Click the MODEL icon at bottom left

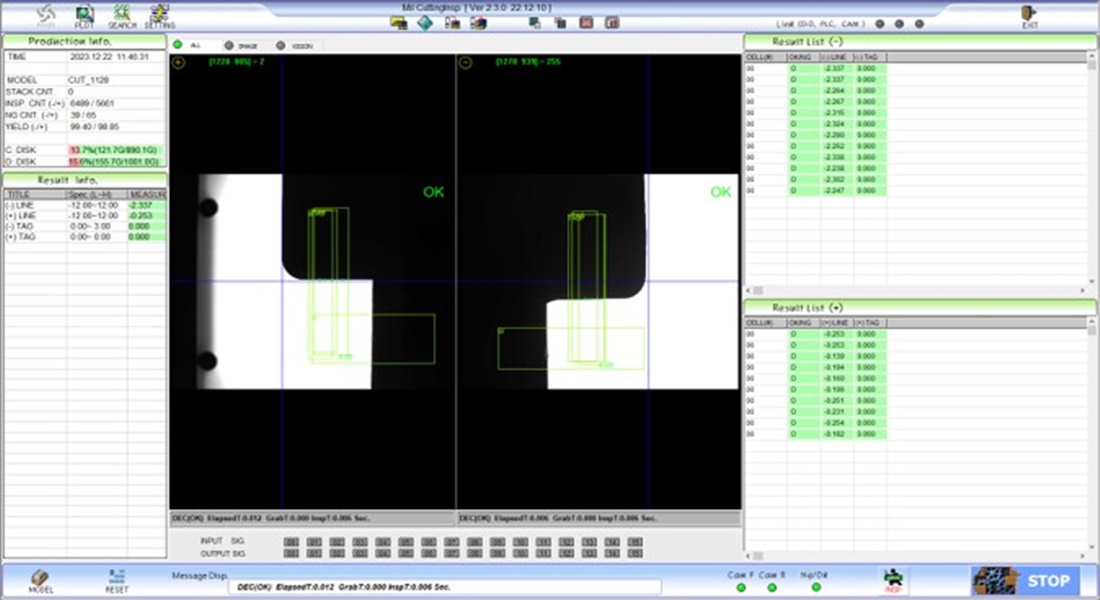(40, 580)
